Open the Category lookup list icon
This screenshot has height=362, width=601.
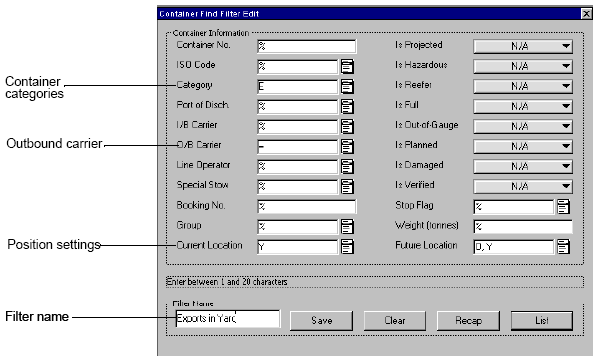point(347,86)
